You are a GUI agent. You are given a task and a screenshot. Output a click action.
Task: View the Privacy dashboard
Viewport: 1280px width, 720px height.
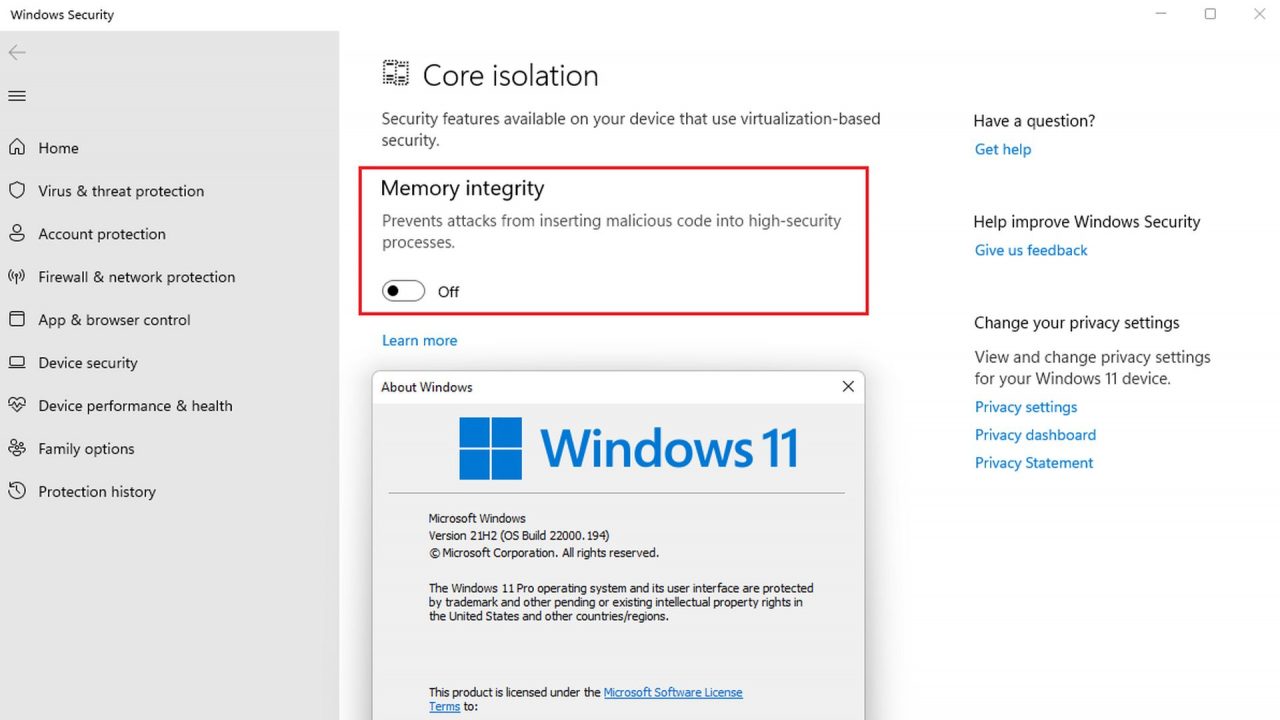tap(1035, 435)
